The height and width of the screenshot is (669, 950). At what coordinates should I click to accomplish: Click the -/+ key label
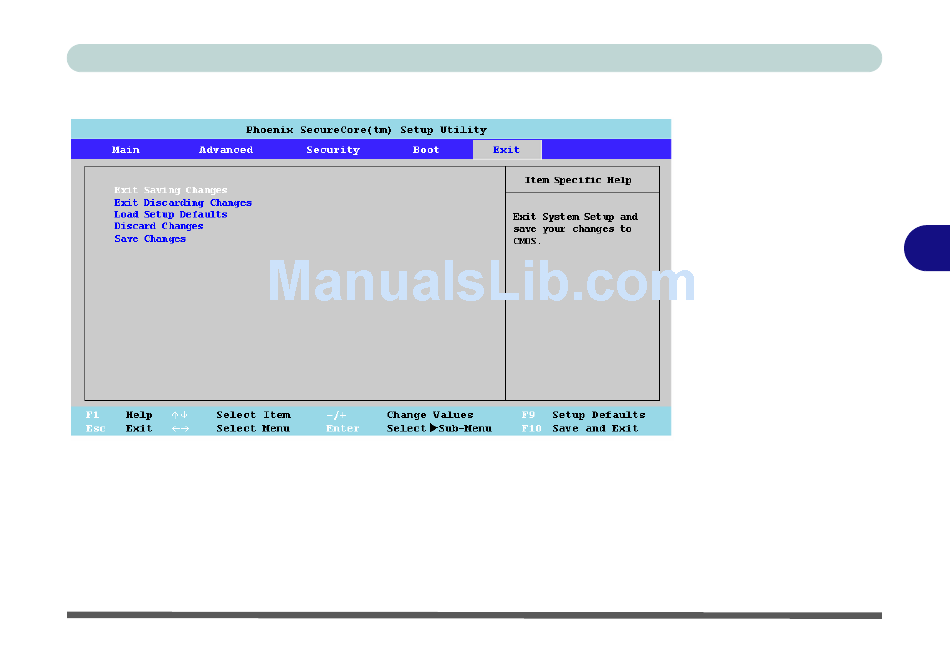[336, 415]
